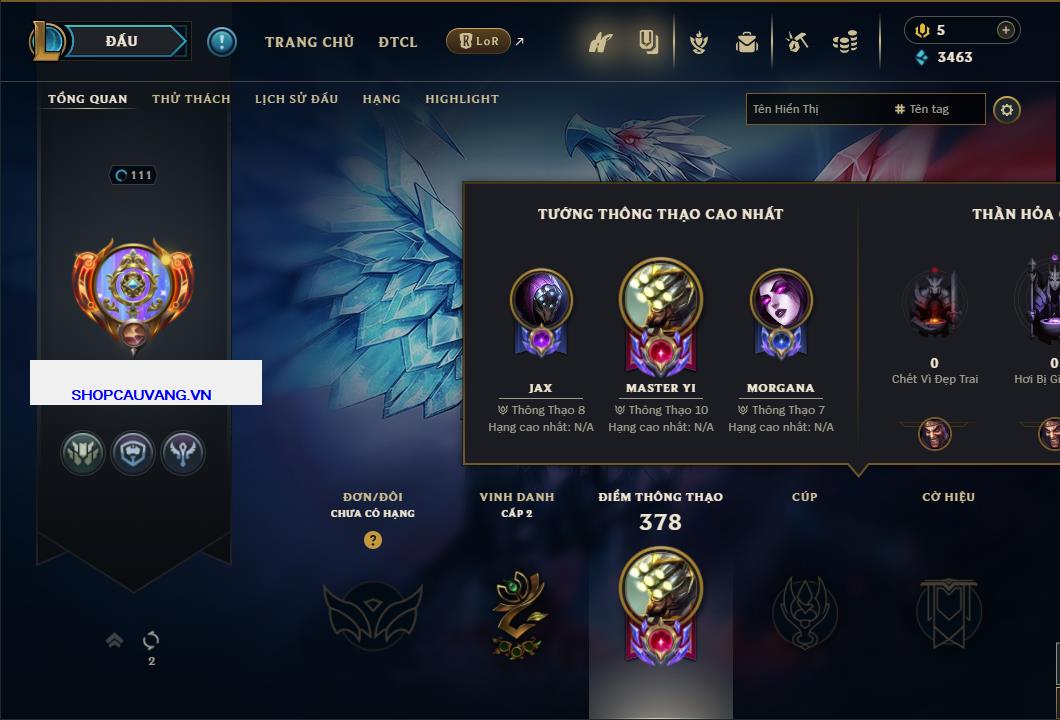Open the HIGHLIGHT tab
1060x720 pixels.
click(462, 99)
